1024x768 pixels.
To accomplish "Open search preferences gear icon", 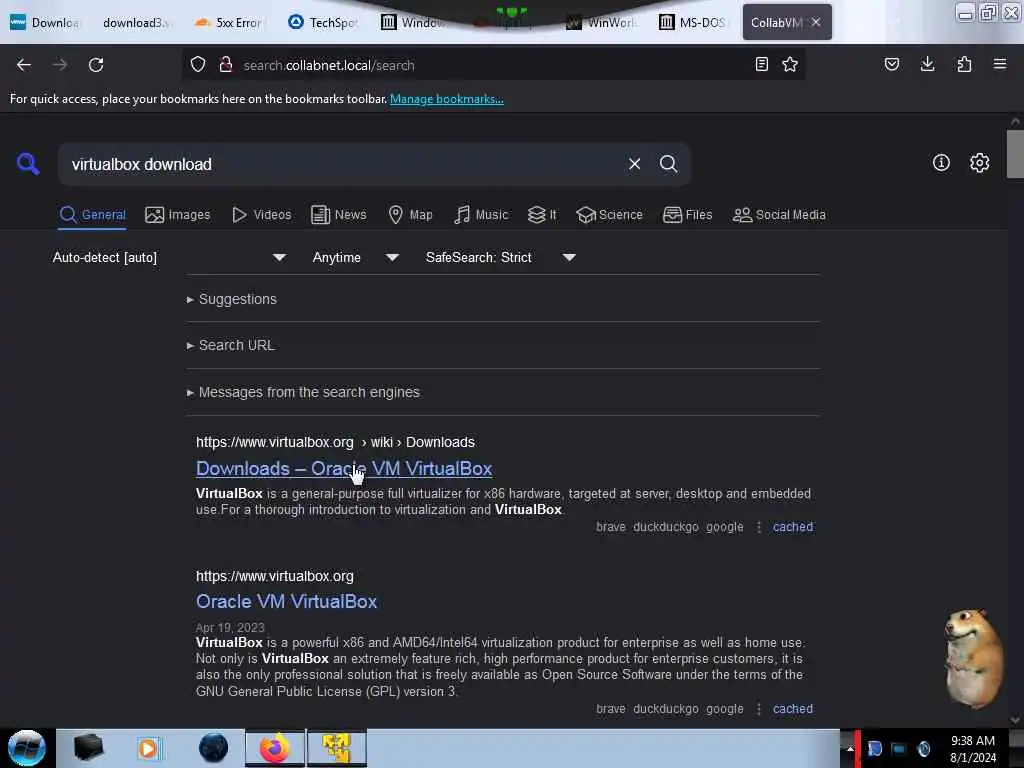I will point(980,163).
